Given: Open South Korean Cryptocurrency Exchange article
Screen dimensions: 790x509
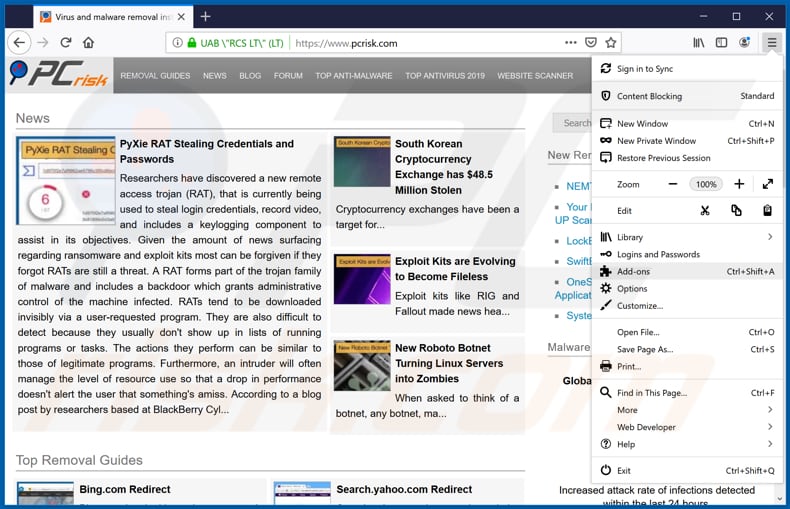Looking at the screenshot, I should (x=444, y=167).
